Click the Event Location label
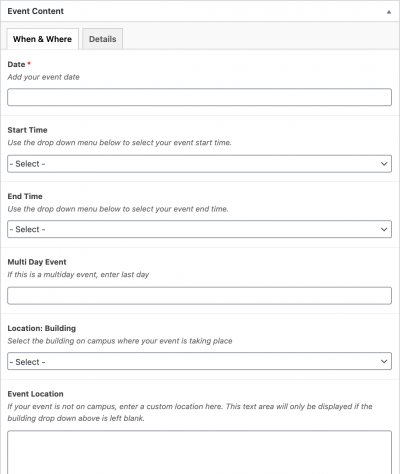Screen dimensions: 400x474 point(35,394)
